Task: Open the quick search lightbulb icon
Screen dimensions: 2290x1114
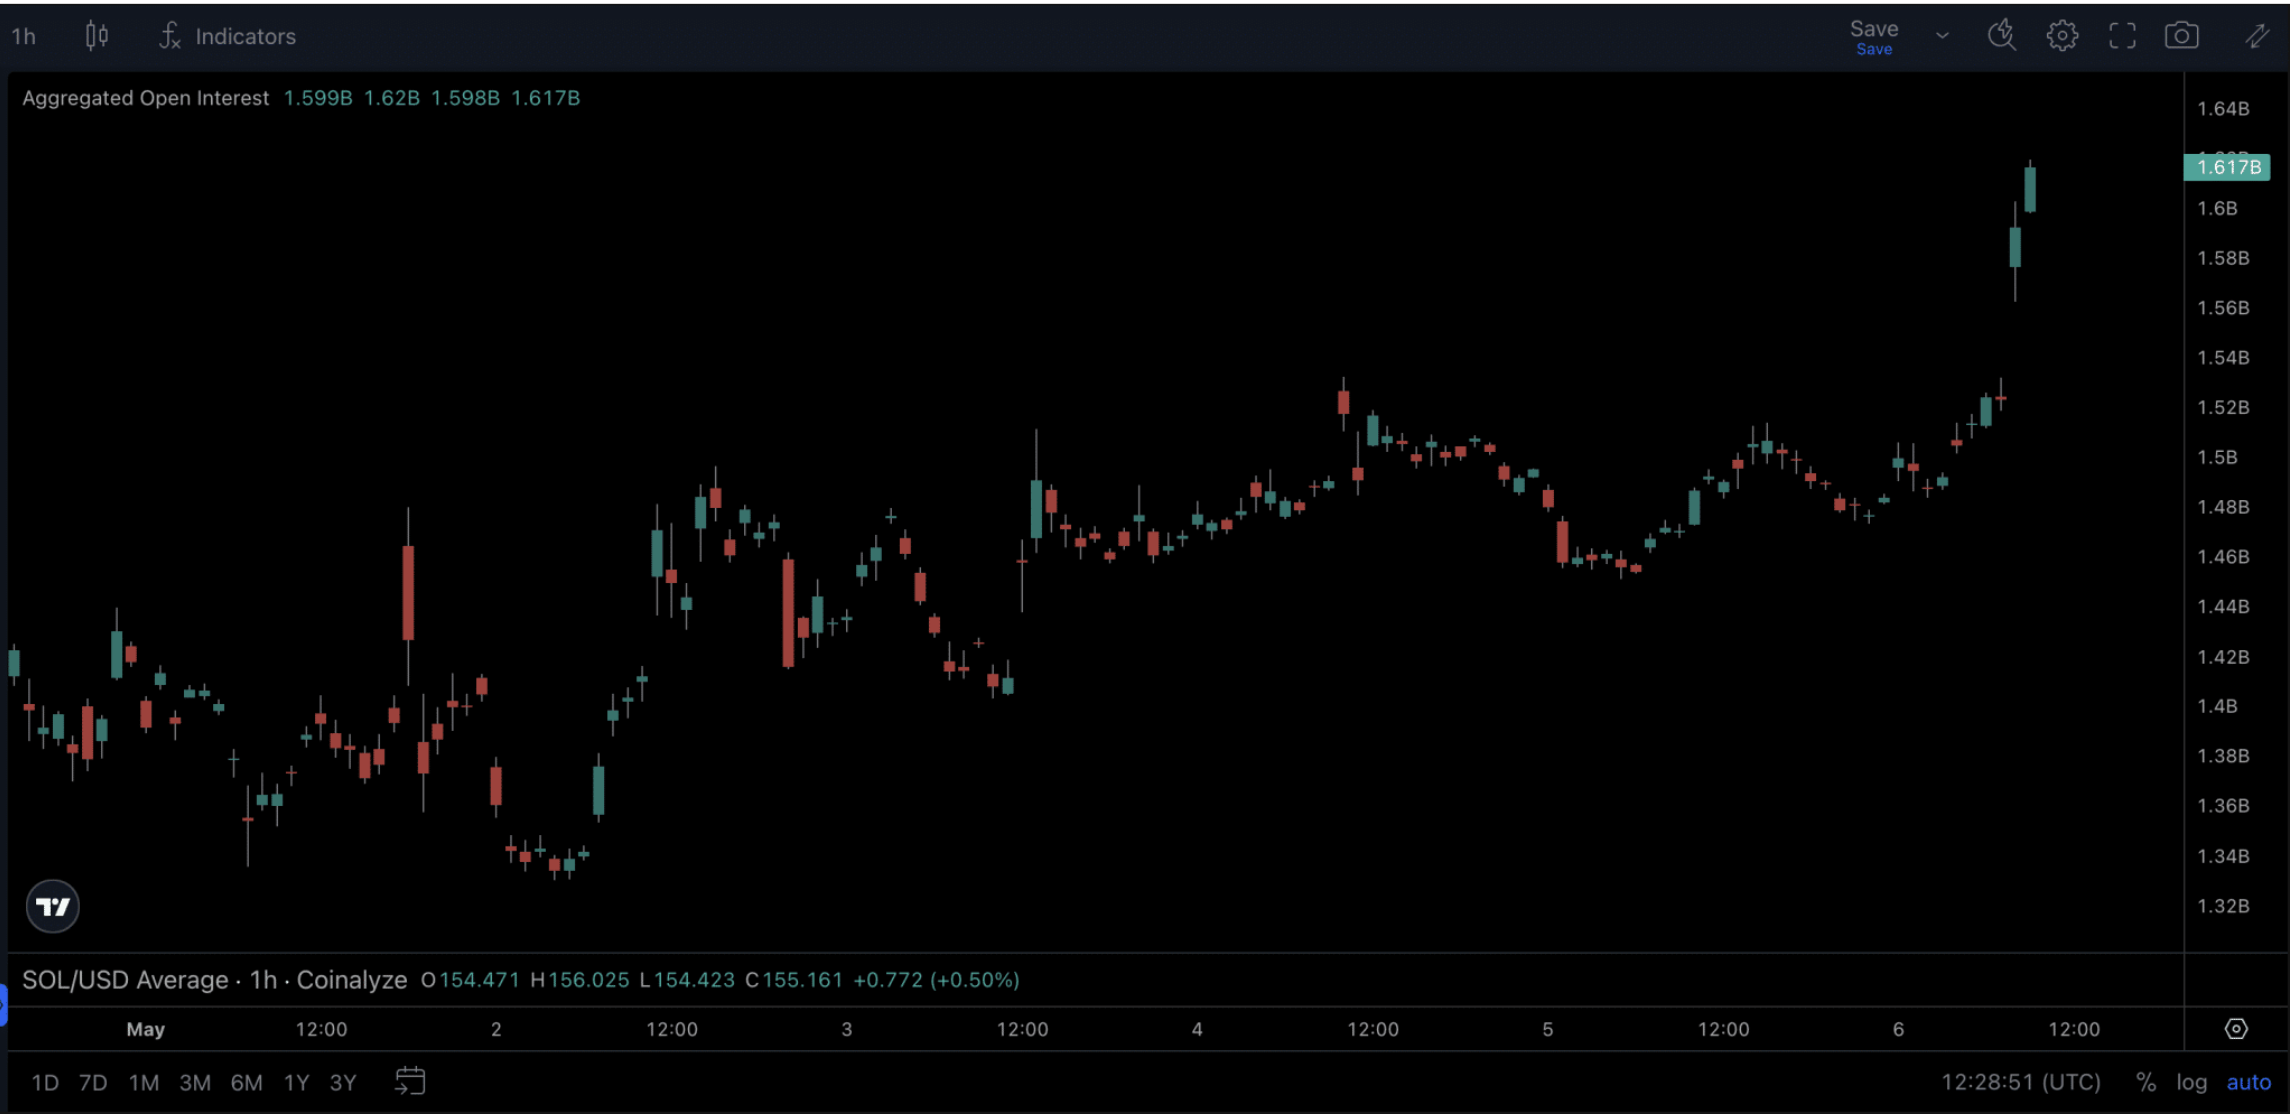Action: [2001, 36]
